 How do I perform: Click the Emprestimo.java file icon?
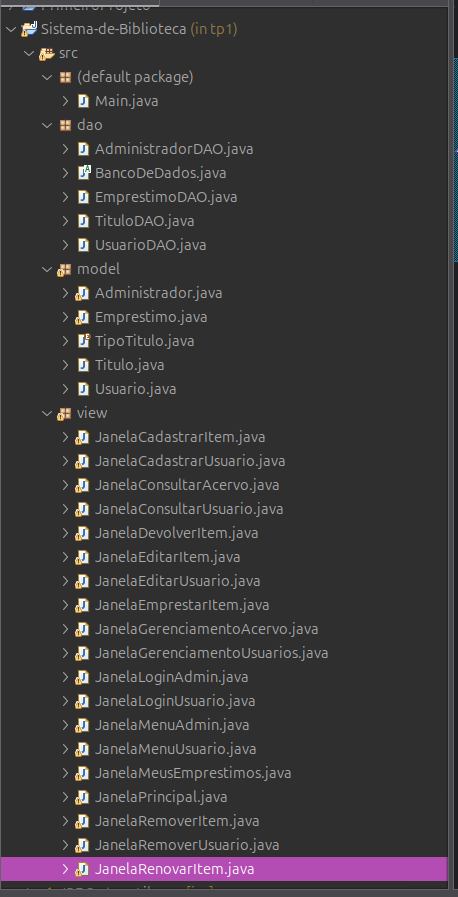point(82,317)
